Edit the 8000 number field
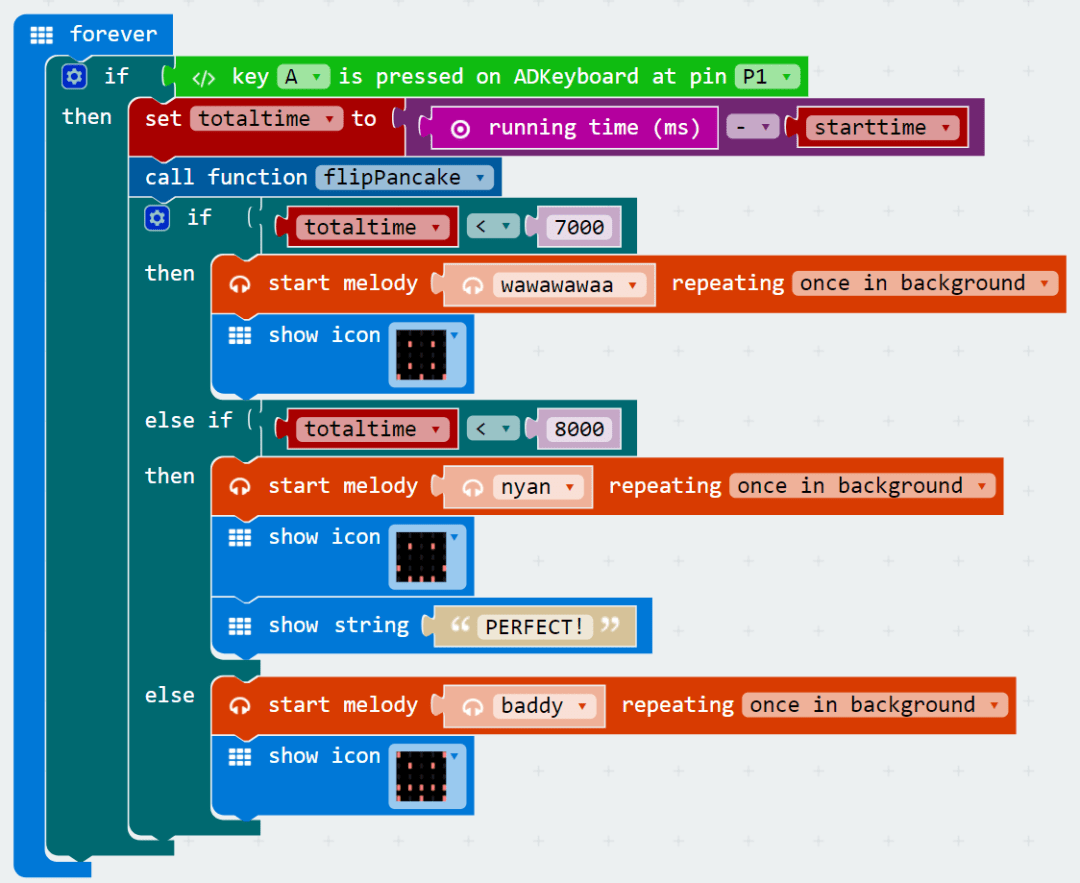The height and width of the screenshot is (883, 1080). (579, 429)
